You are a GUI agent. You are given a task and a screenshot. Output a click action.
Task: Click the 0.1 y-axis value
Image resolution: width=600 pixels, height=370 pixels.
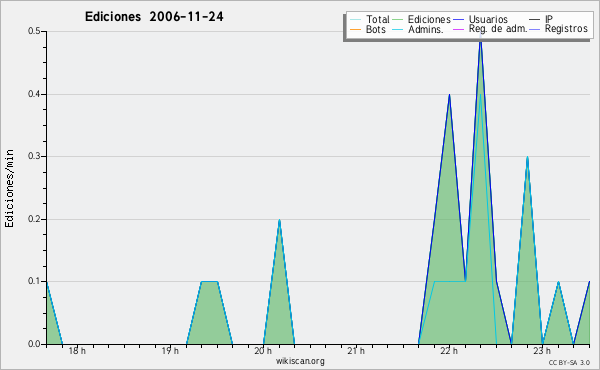34,281
